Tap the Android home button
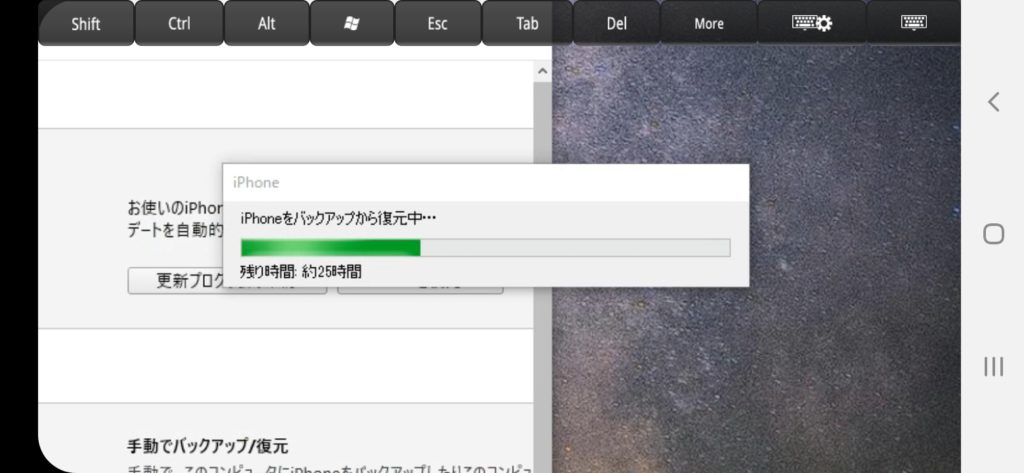The image size is (1024, 473). coord(993,234)
